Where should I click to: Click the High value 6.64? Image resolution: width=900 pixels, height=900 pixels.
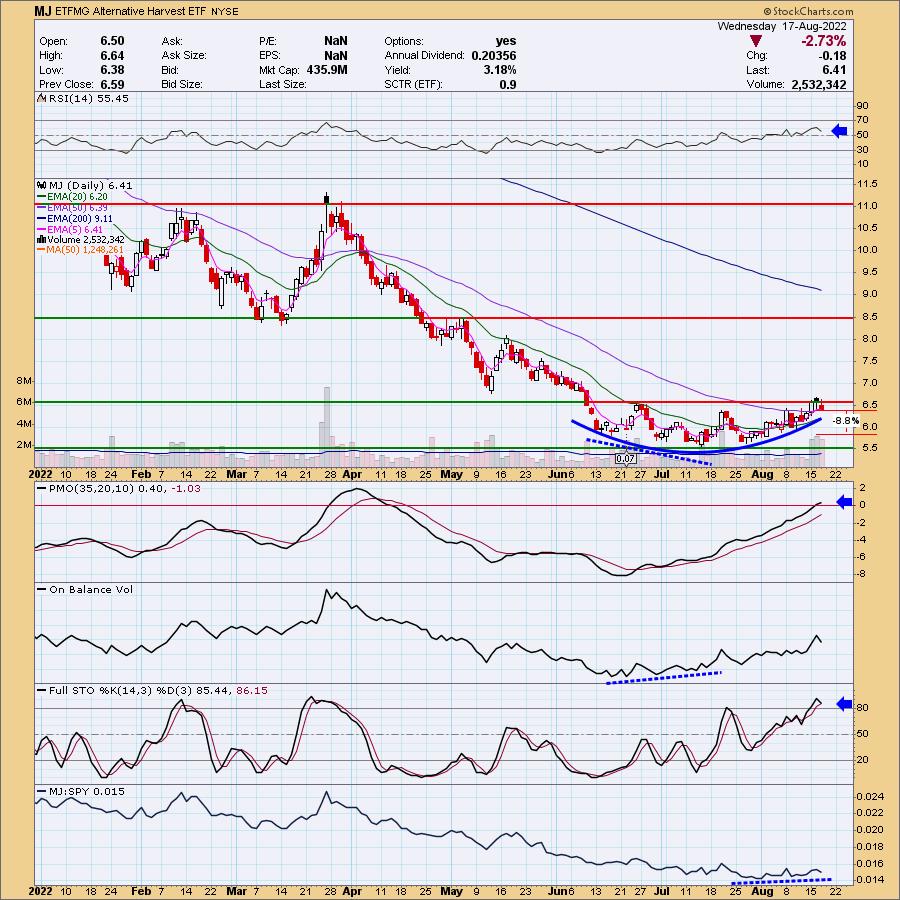[112, 55]
